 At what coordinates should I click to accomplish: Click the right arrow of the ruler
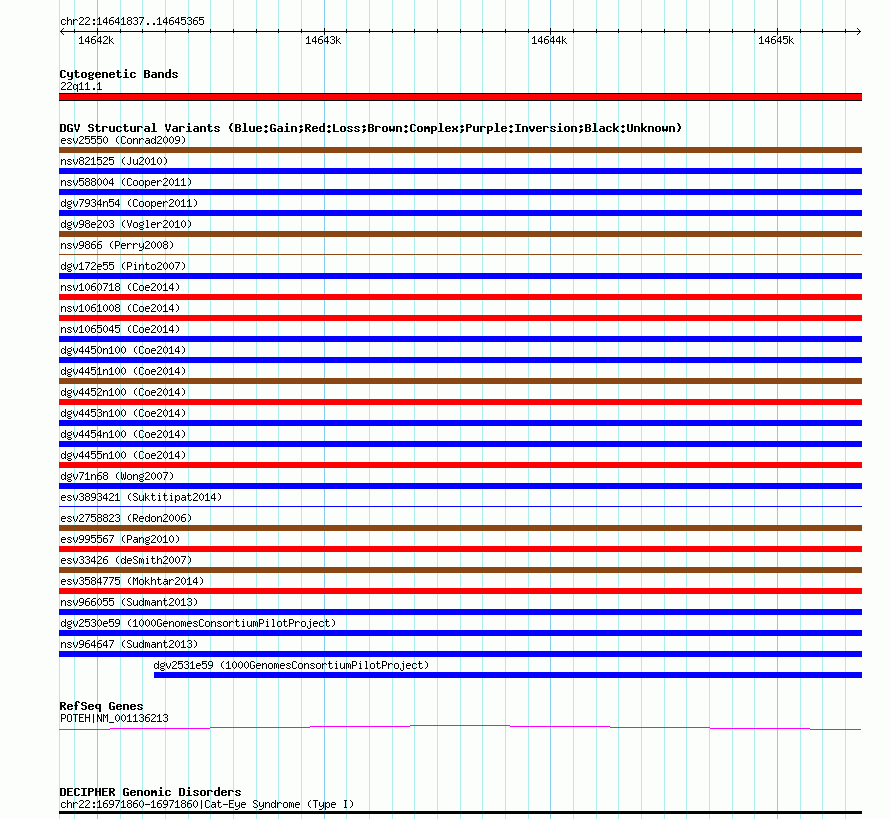tap(858, 32)
